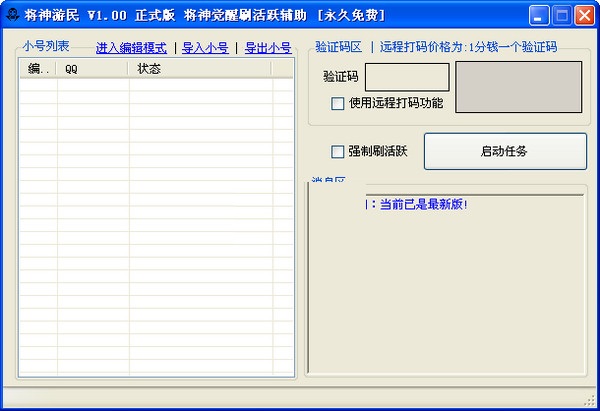Click the skull app icon in title bar

[13, 15]
